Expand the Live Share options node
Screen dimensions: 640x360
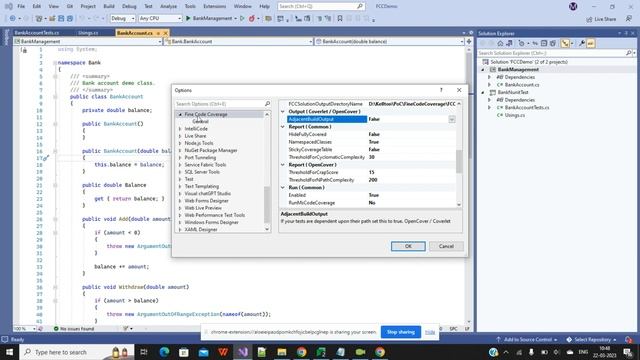click(180, 136)
